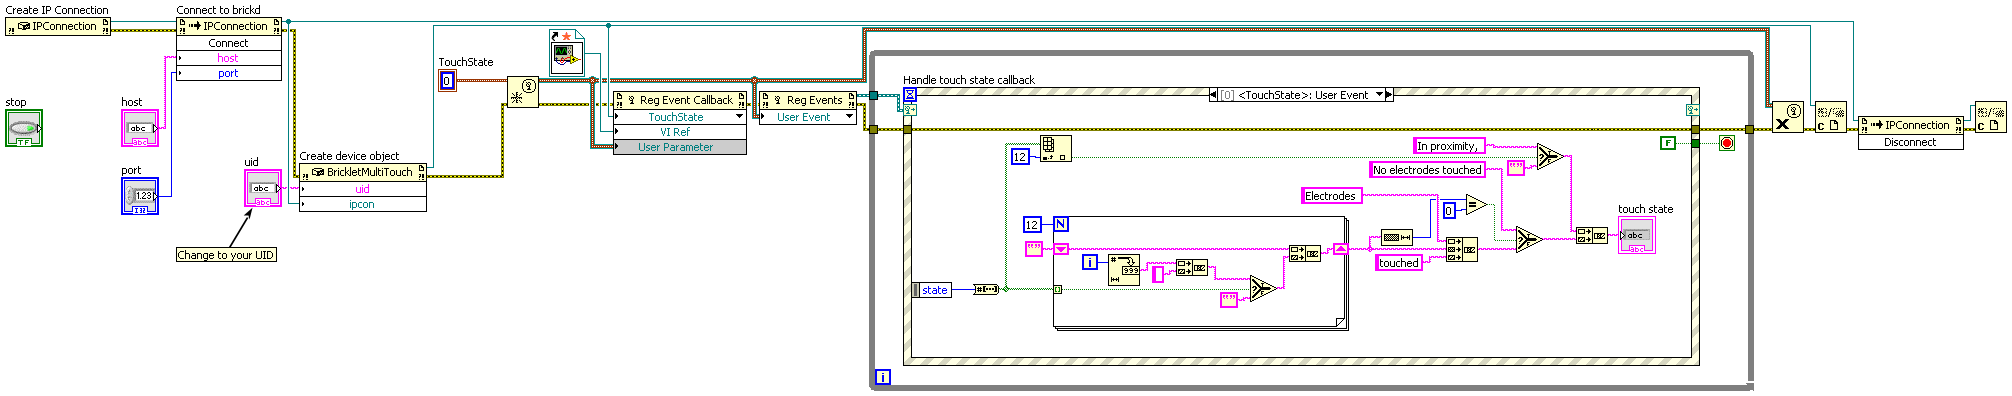Screen dimensions: 2012x396
Task: Expand the event case selector list
Action: pos(1380,95)
